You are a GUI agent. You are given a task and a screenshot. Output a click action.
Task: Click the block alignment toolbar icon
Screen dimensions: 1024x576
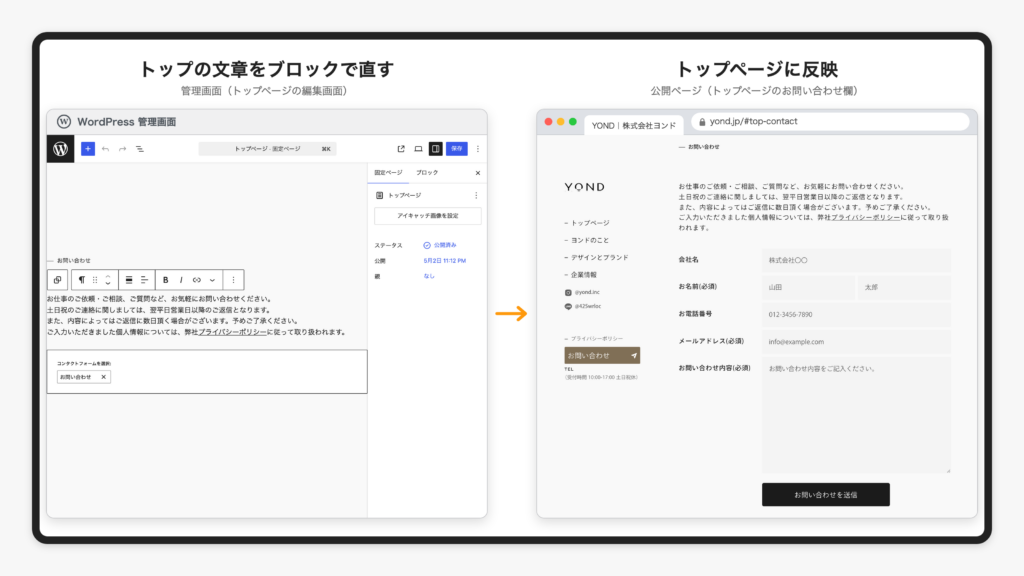pyautogui.click(x=129, y=280)
